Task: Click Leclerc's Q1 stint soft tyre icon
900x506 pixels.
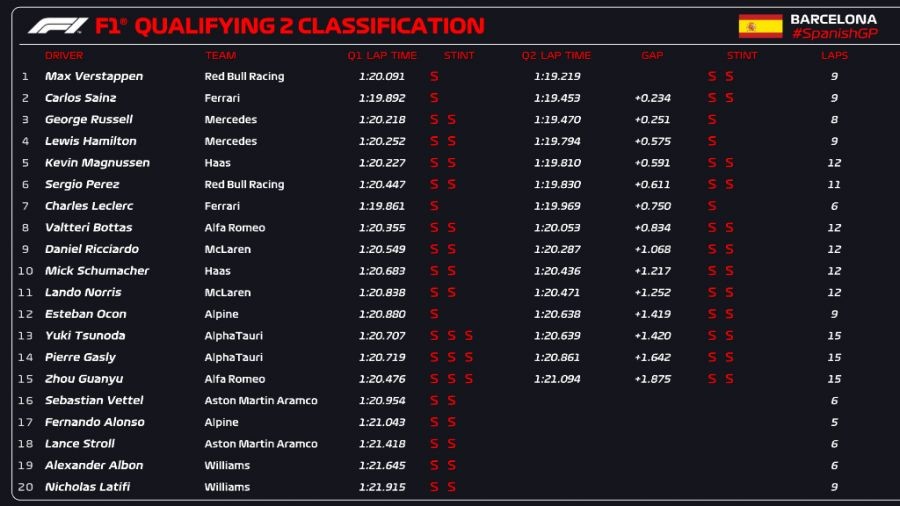Action: click(434, 206)
